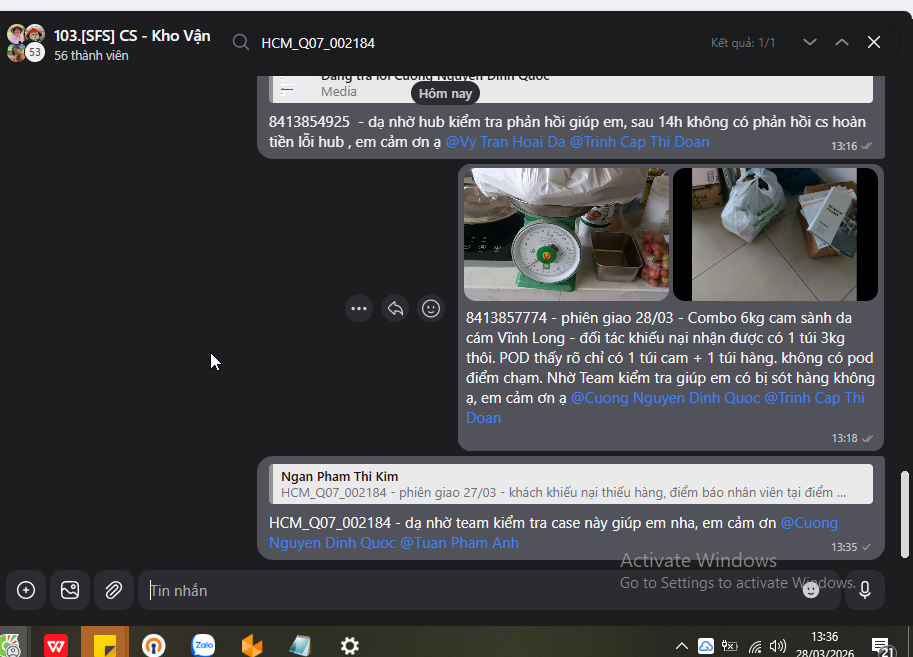Jump to quoted Media reply preview
Screen dimensions: 913x657
pos(571,89)
